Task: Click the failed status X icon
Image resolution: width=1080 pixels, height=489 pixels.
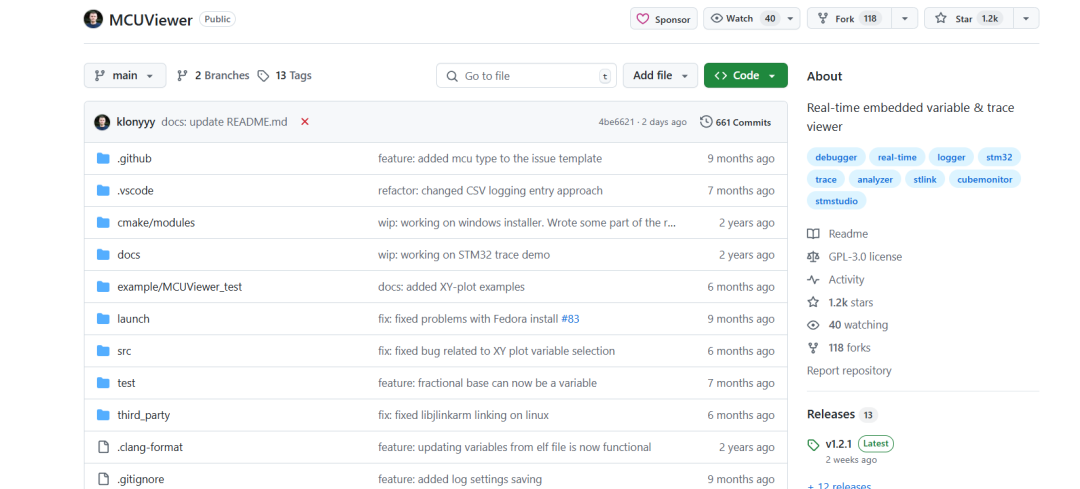Action: tap(305, 122)
